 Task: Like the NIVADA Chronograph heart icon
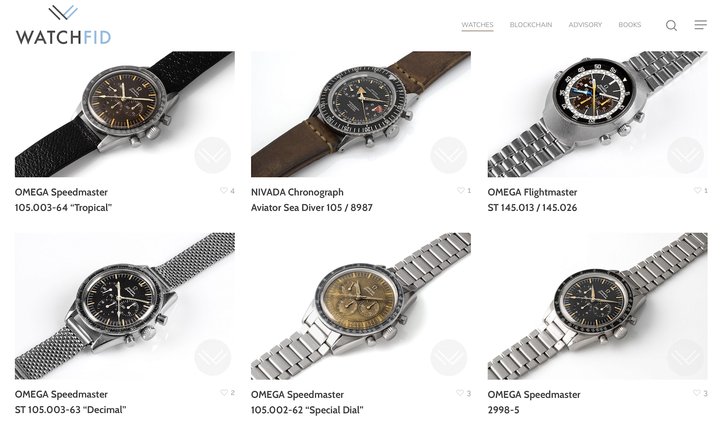pyautogui.click(x=461, y=191)
